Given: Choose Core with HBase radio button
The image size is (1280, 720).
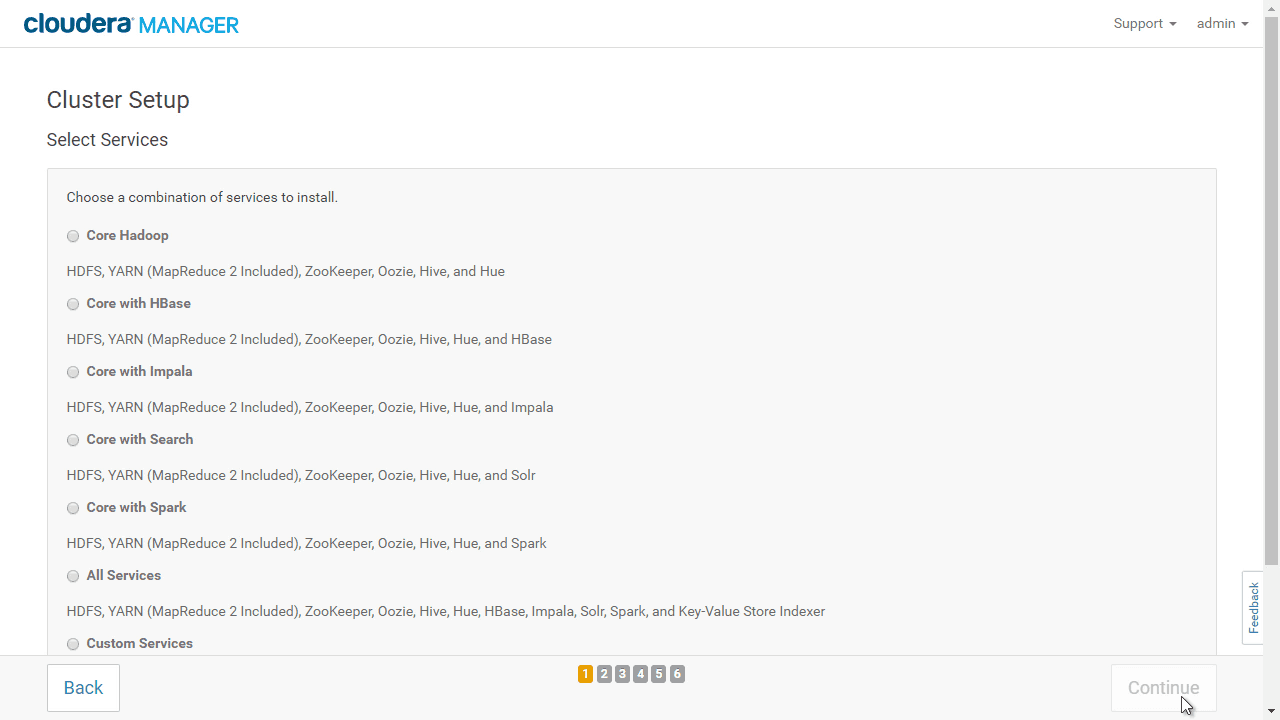Looking at the screenshot, I should coord(73,305).
